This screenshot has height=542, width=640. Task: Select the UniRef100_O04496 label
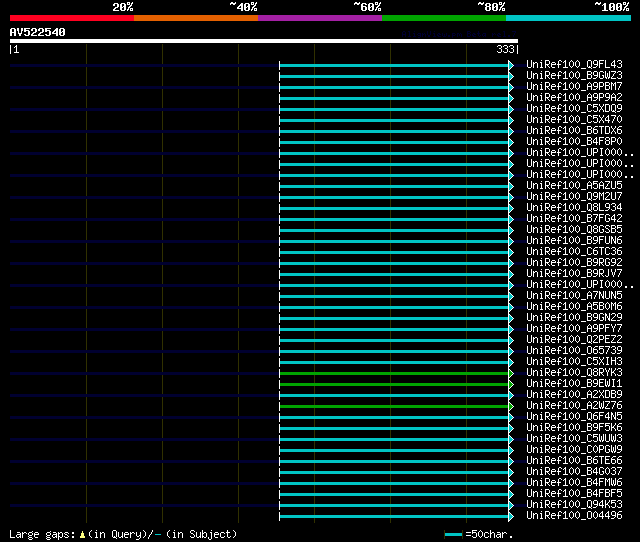click(x=574, y=516)
